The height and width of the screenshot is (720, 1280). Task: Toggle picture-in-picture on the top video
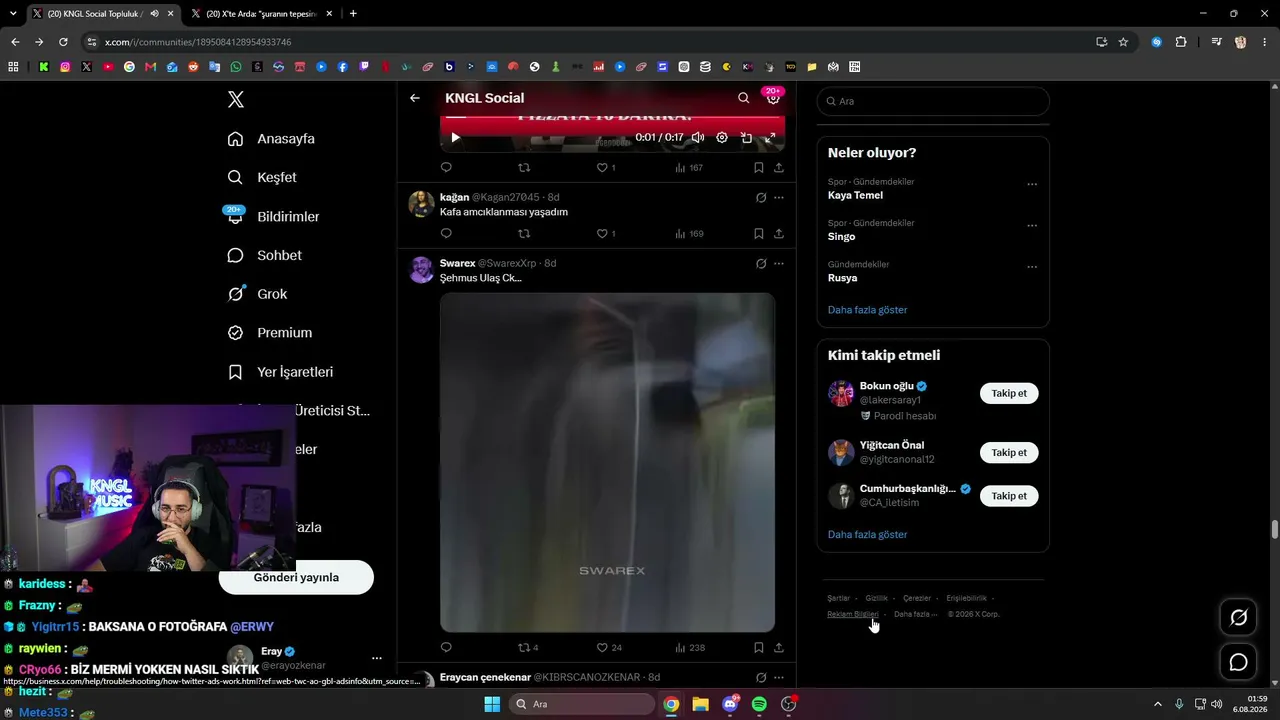[746, 137]
